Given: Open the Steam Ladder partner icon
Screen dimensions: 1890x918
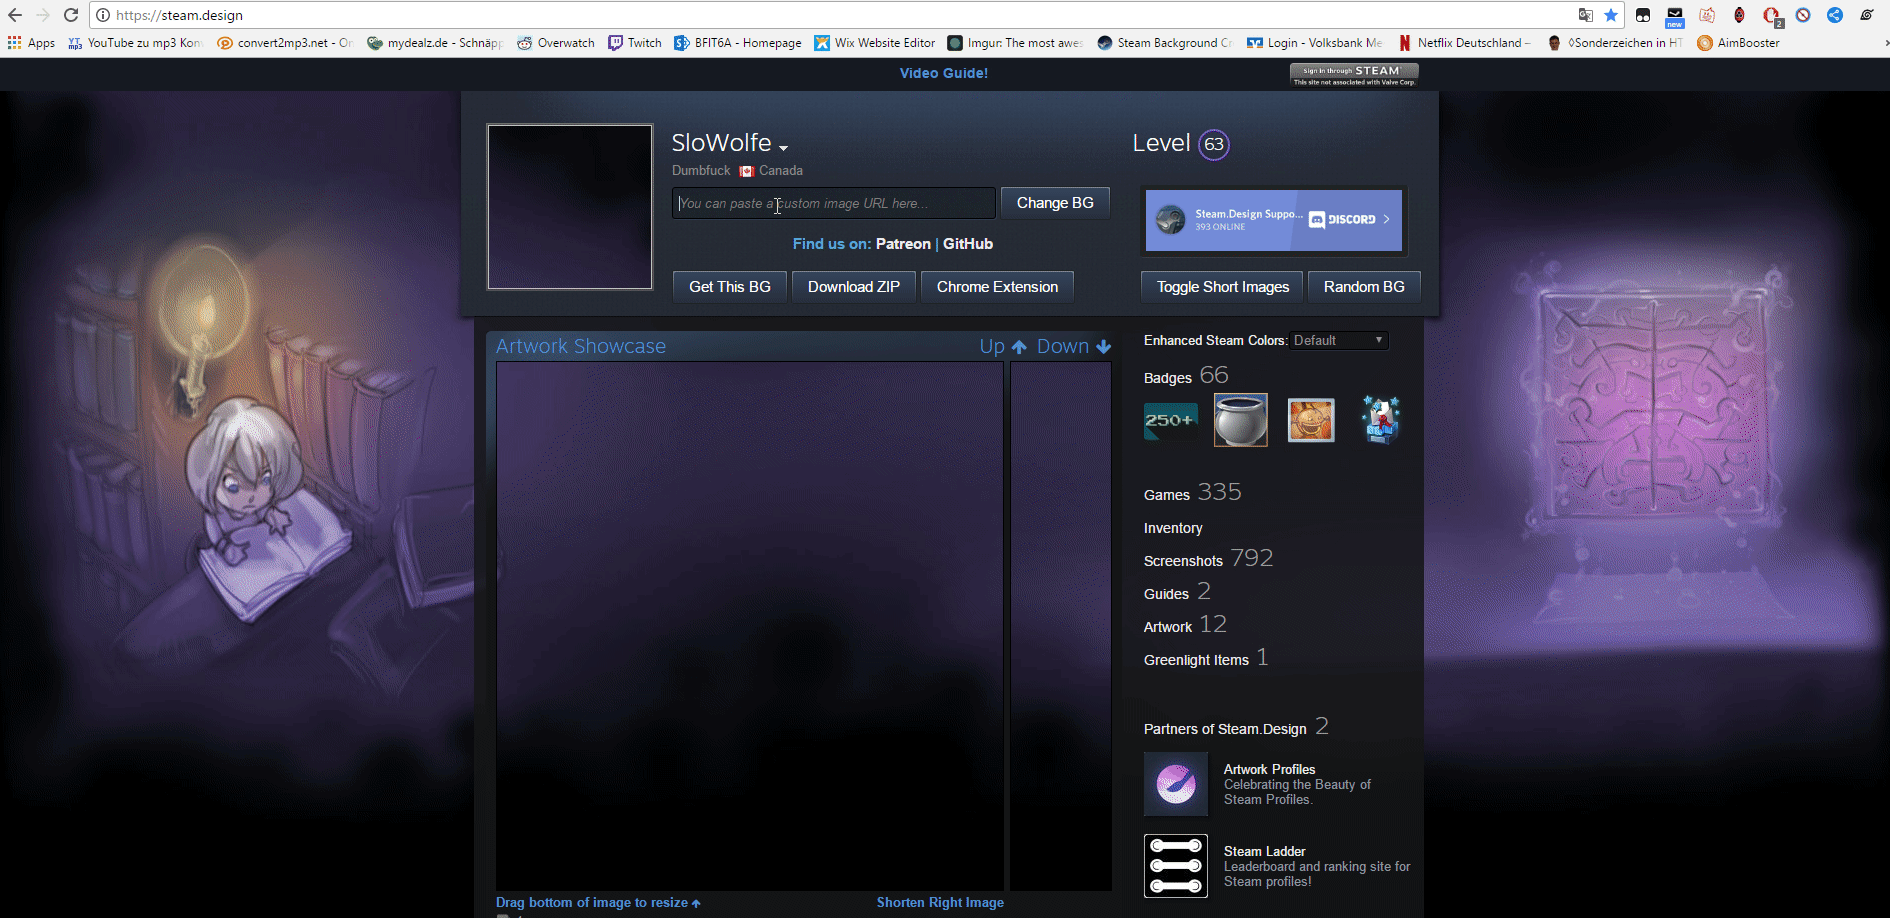Looking at the screenshot, I should pos(1176,866).
